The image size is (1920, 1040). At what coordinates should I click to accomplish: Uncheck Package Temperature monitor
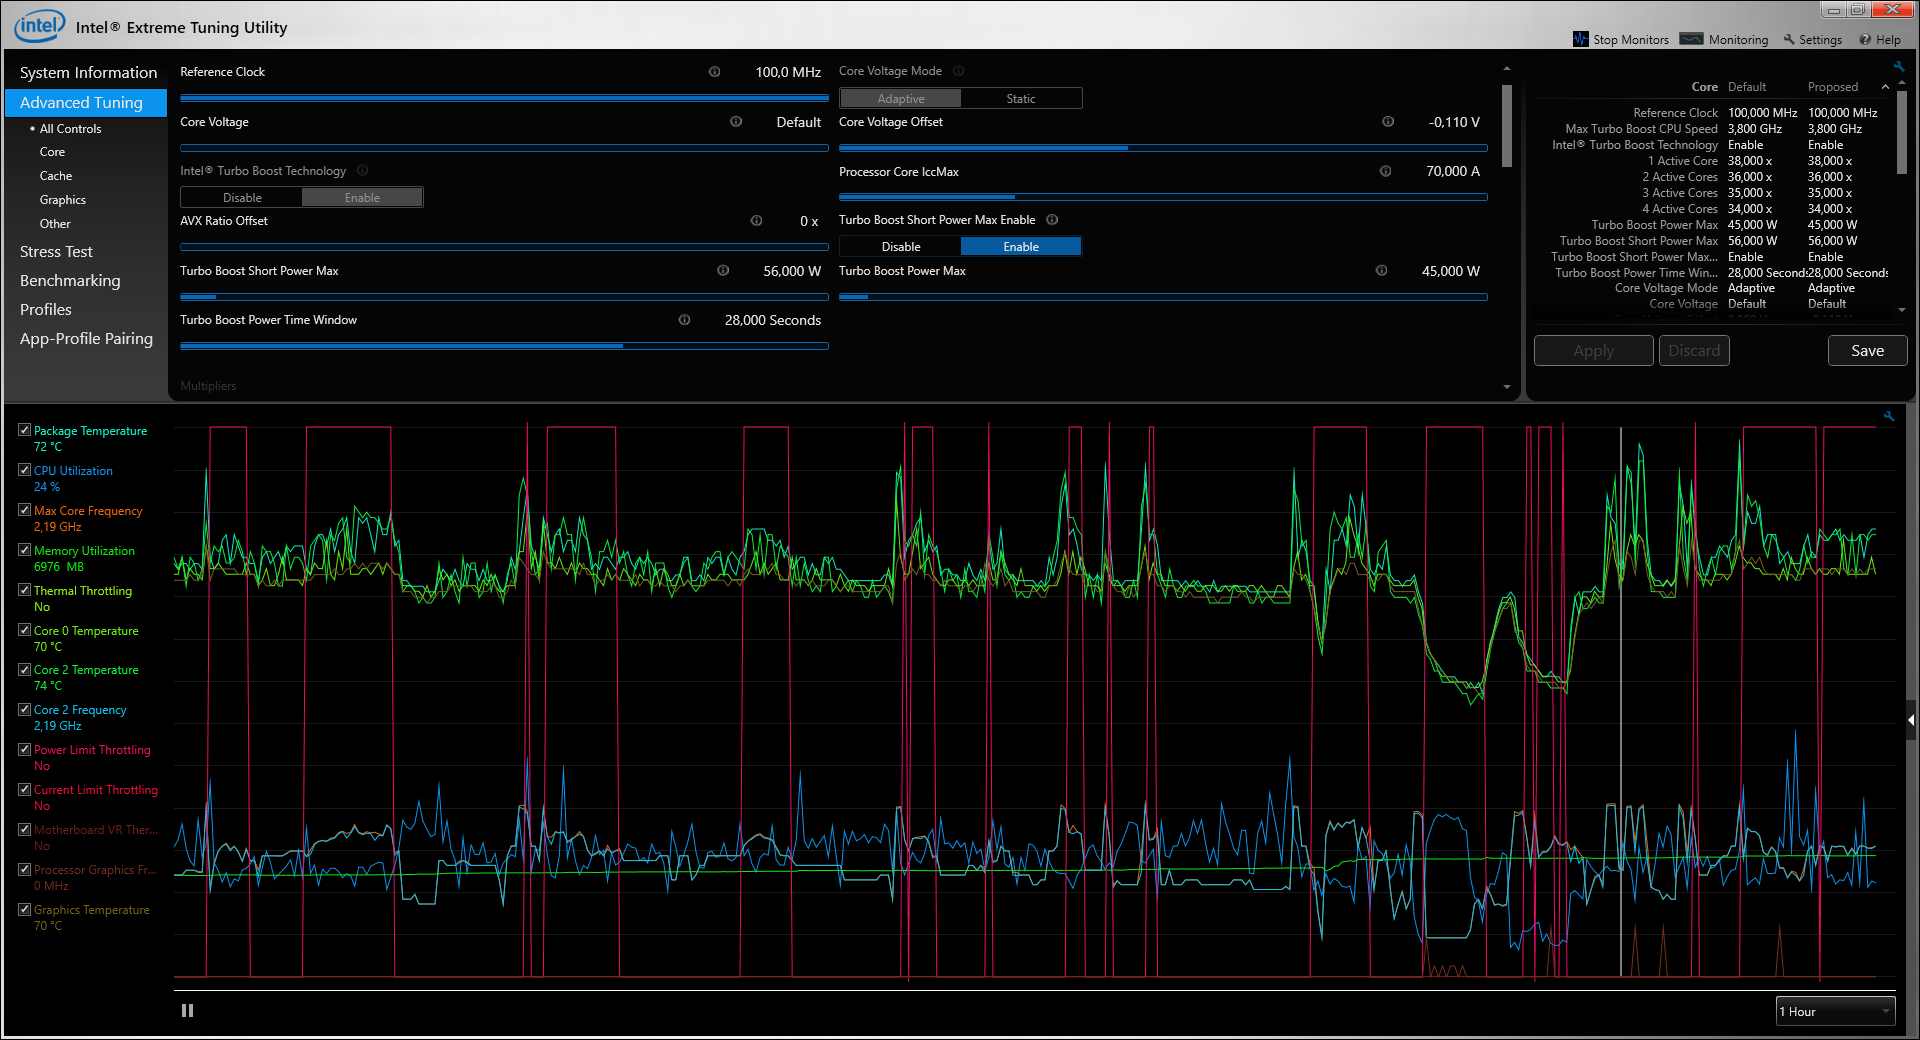point(24,430)
